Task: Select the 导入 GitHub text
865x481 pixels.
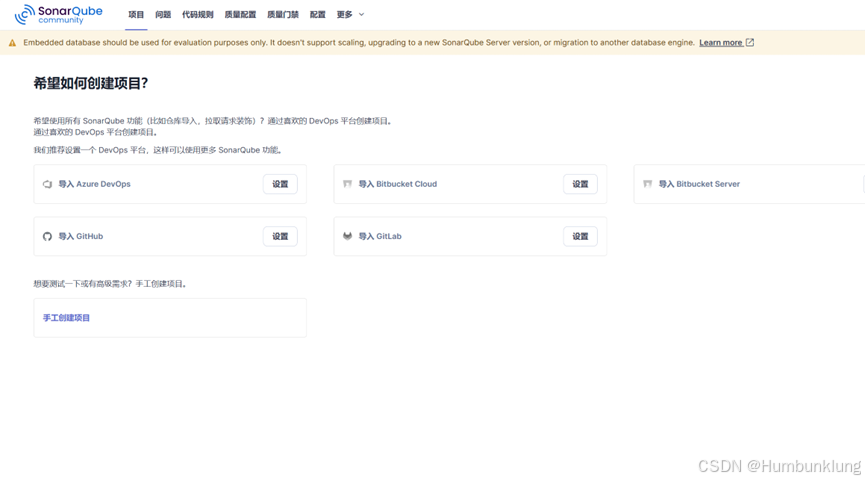Action: click(x=81, y=237)
